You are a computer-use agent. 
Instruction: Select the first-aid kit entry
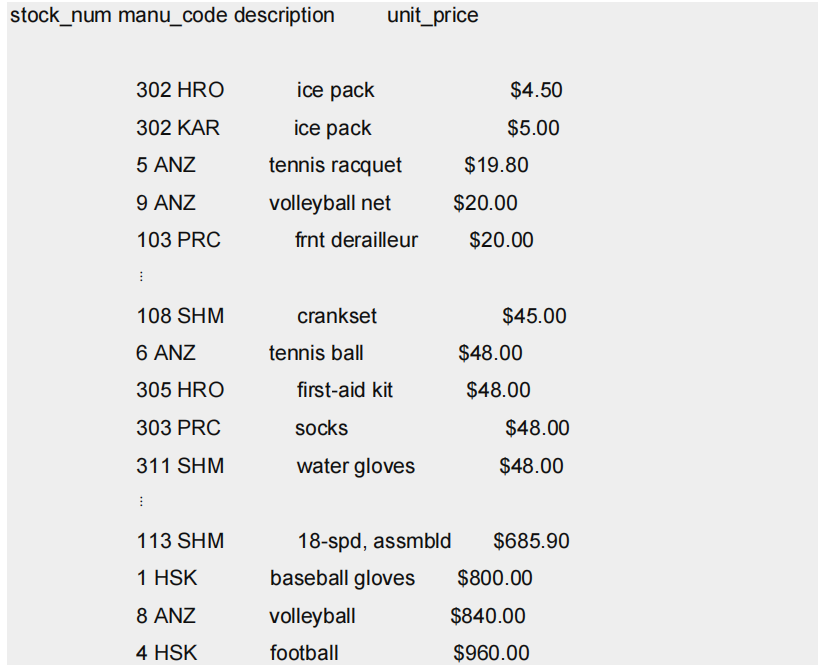(345, 390)
